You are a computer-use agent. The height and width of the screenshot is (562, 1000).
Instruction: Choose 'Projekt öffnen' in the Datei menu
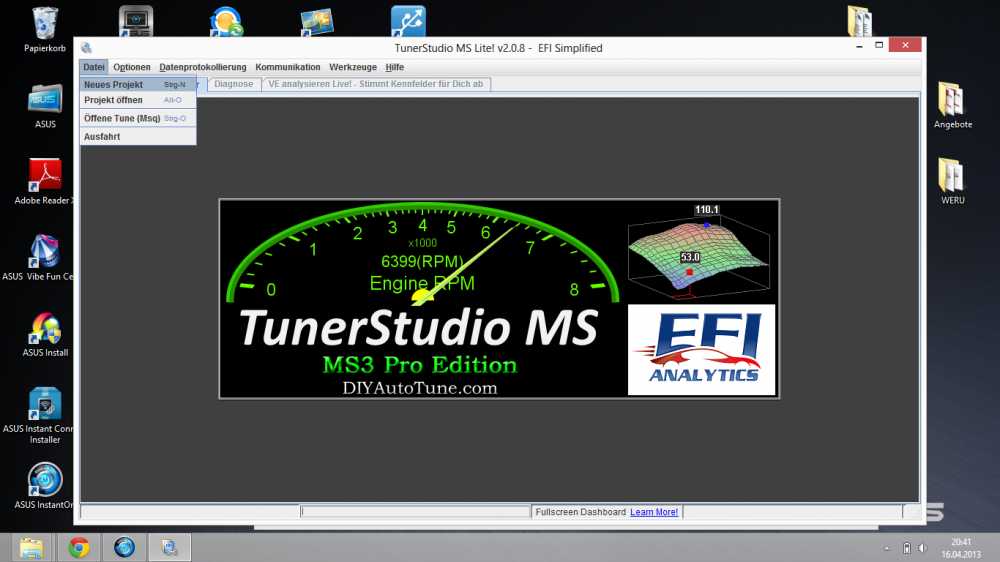coord(114,100)
